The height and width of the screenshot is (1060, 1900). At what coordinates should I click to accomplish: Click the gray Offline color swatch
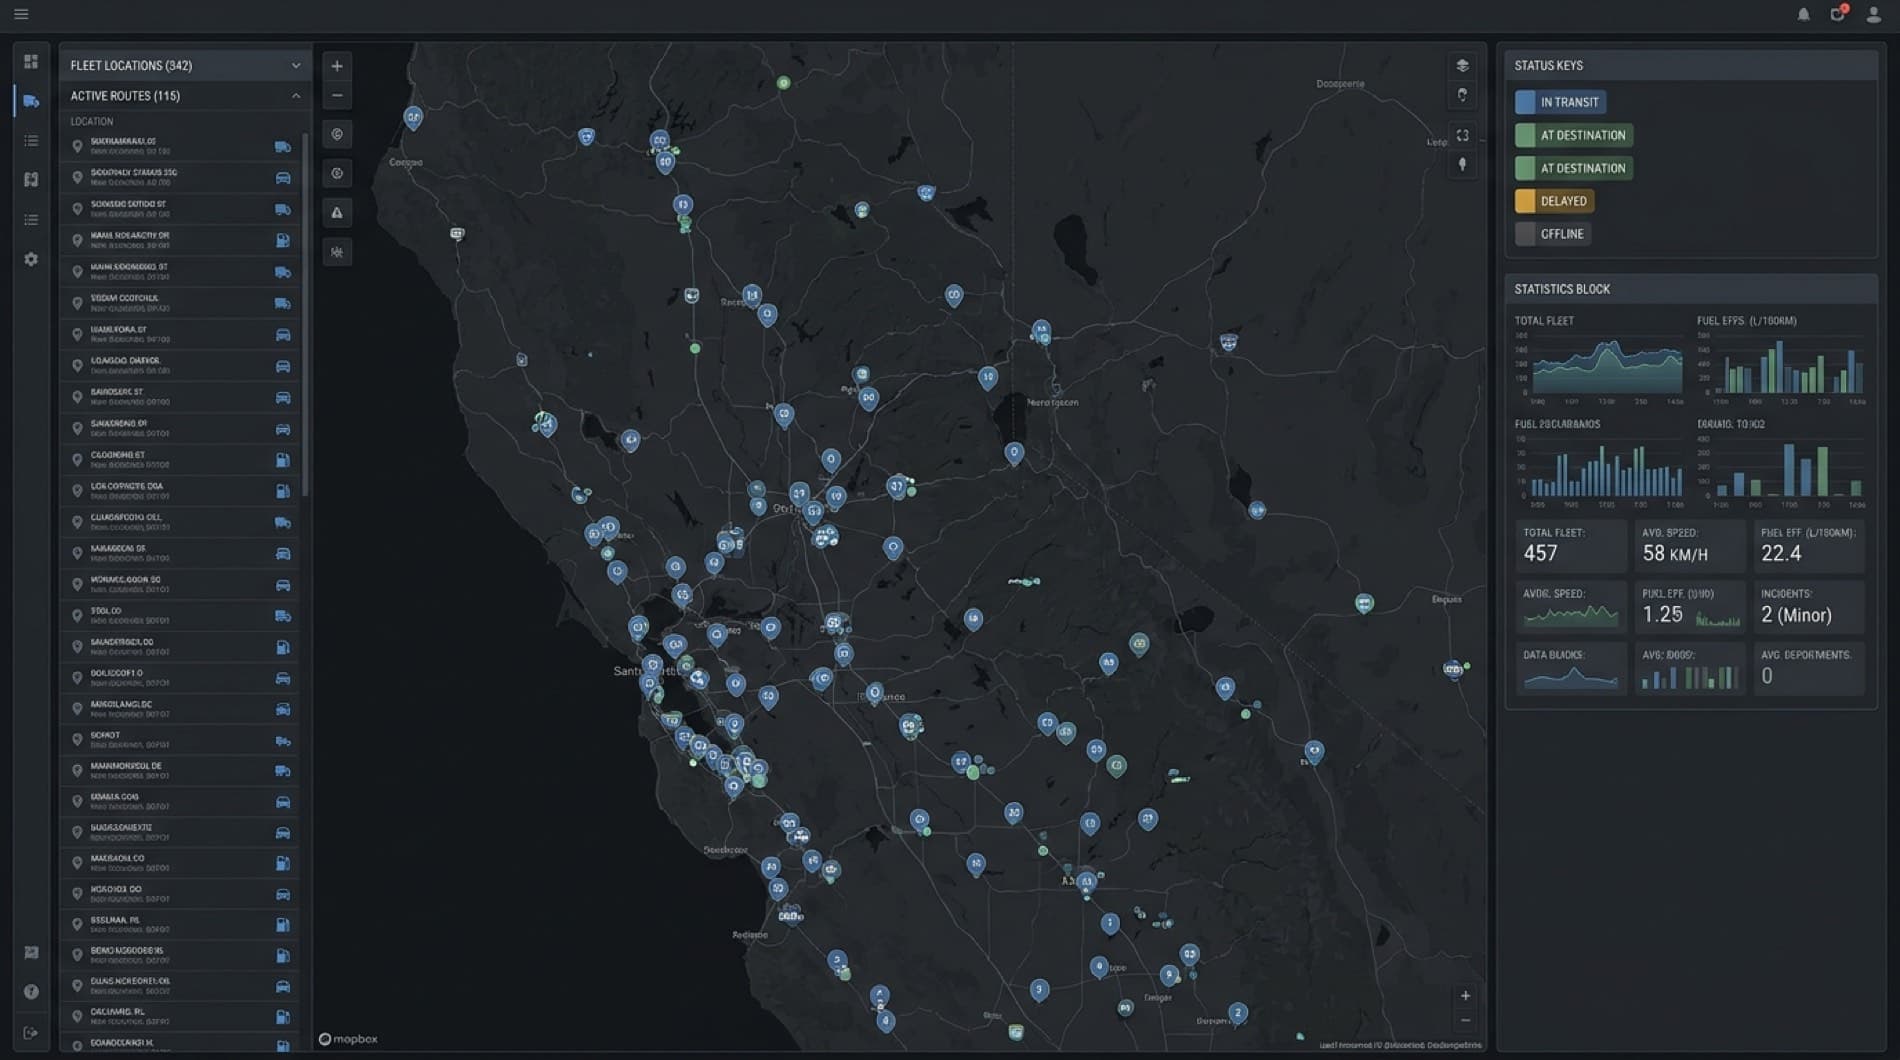[x=1525, y=234]
